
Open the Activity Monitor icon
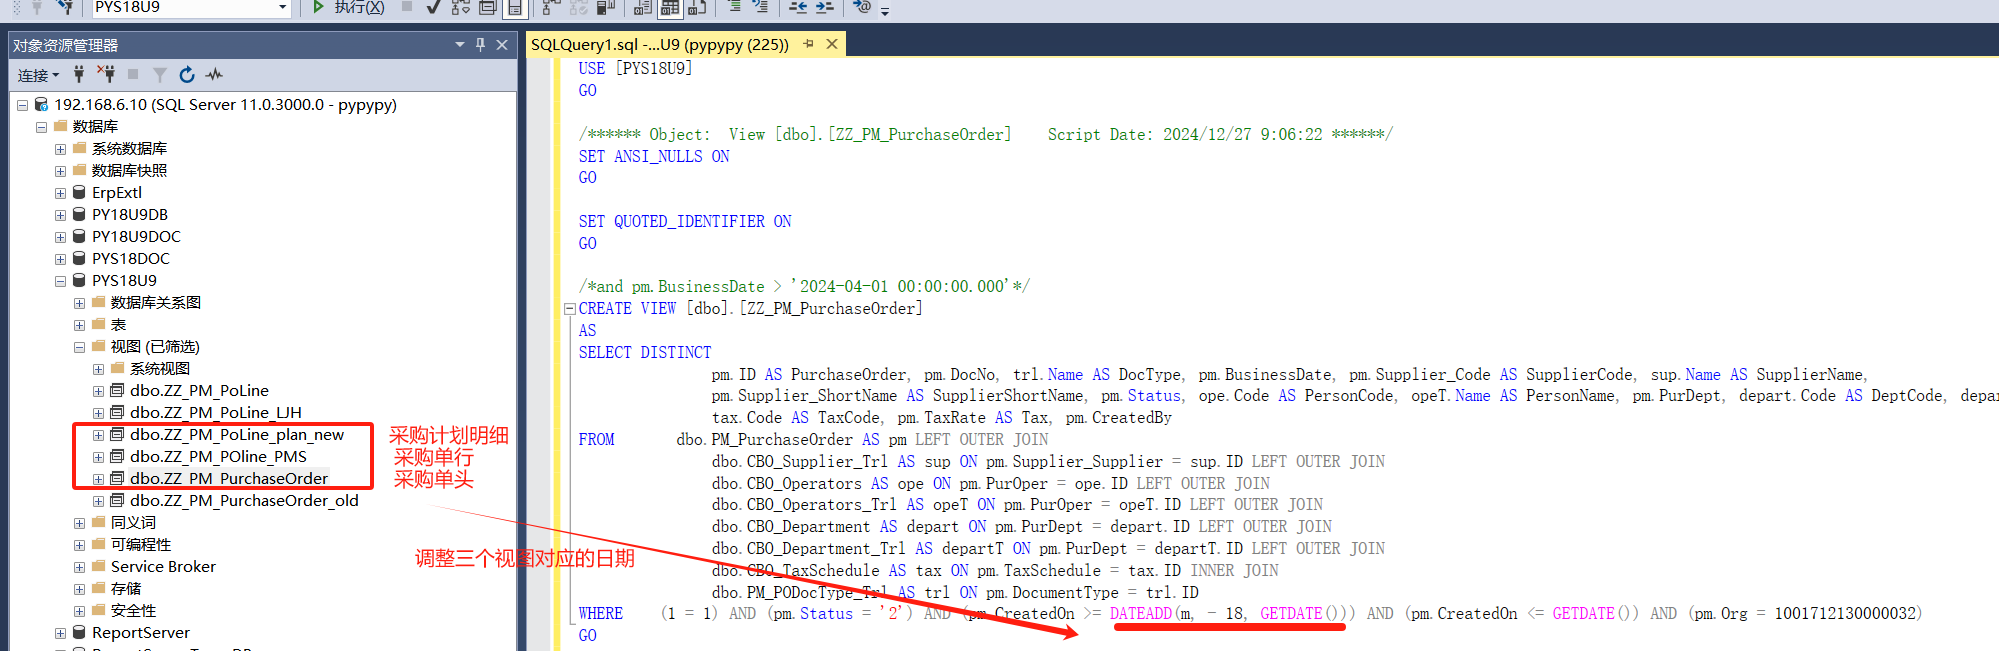[214, 75]
